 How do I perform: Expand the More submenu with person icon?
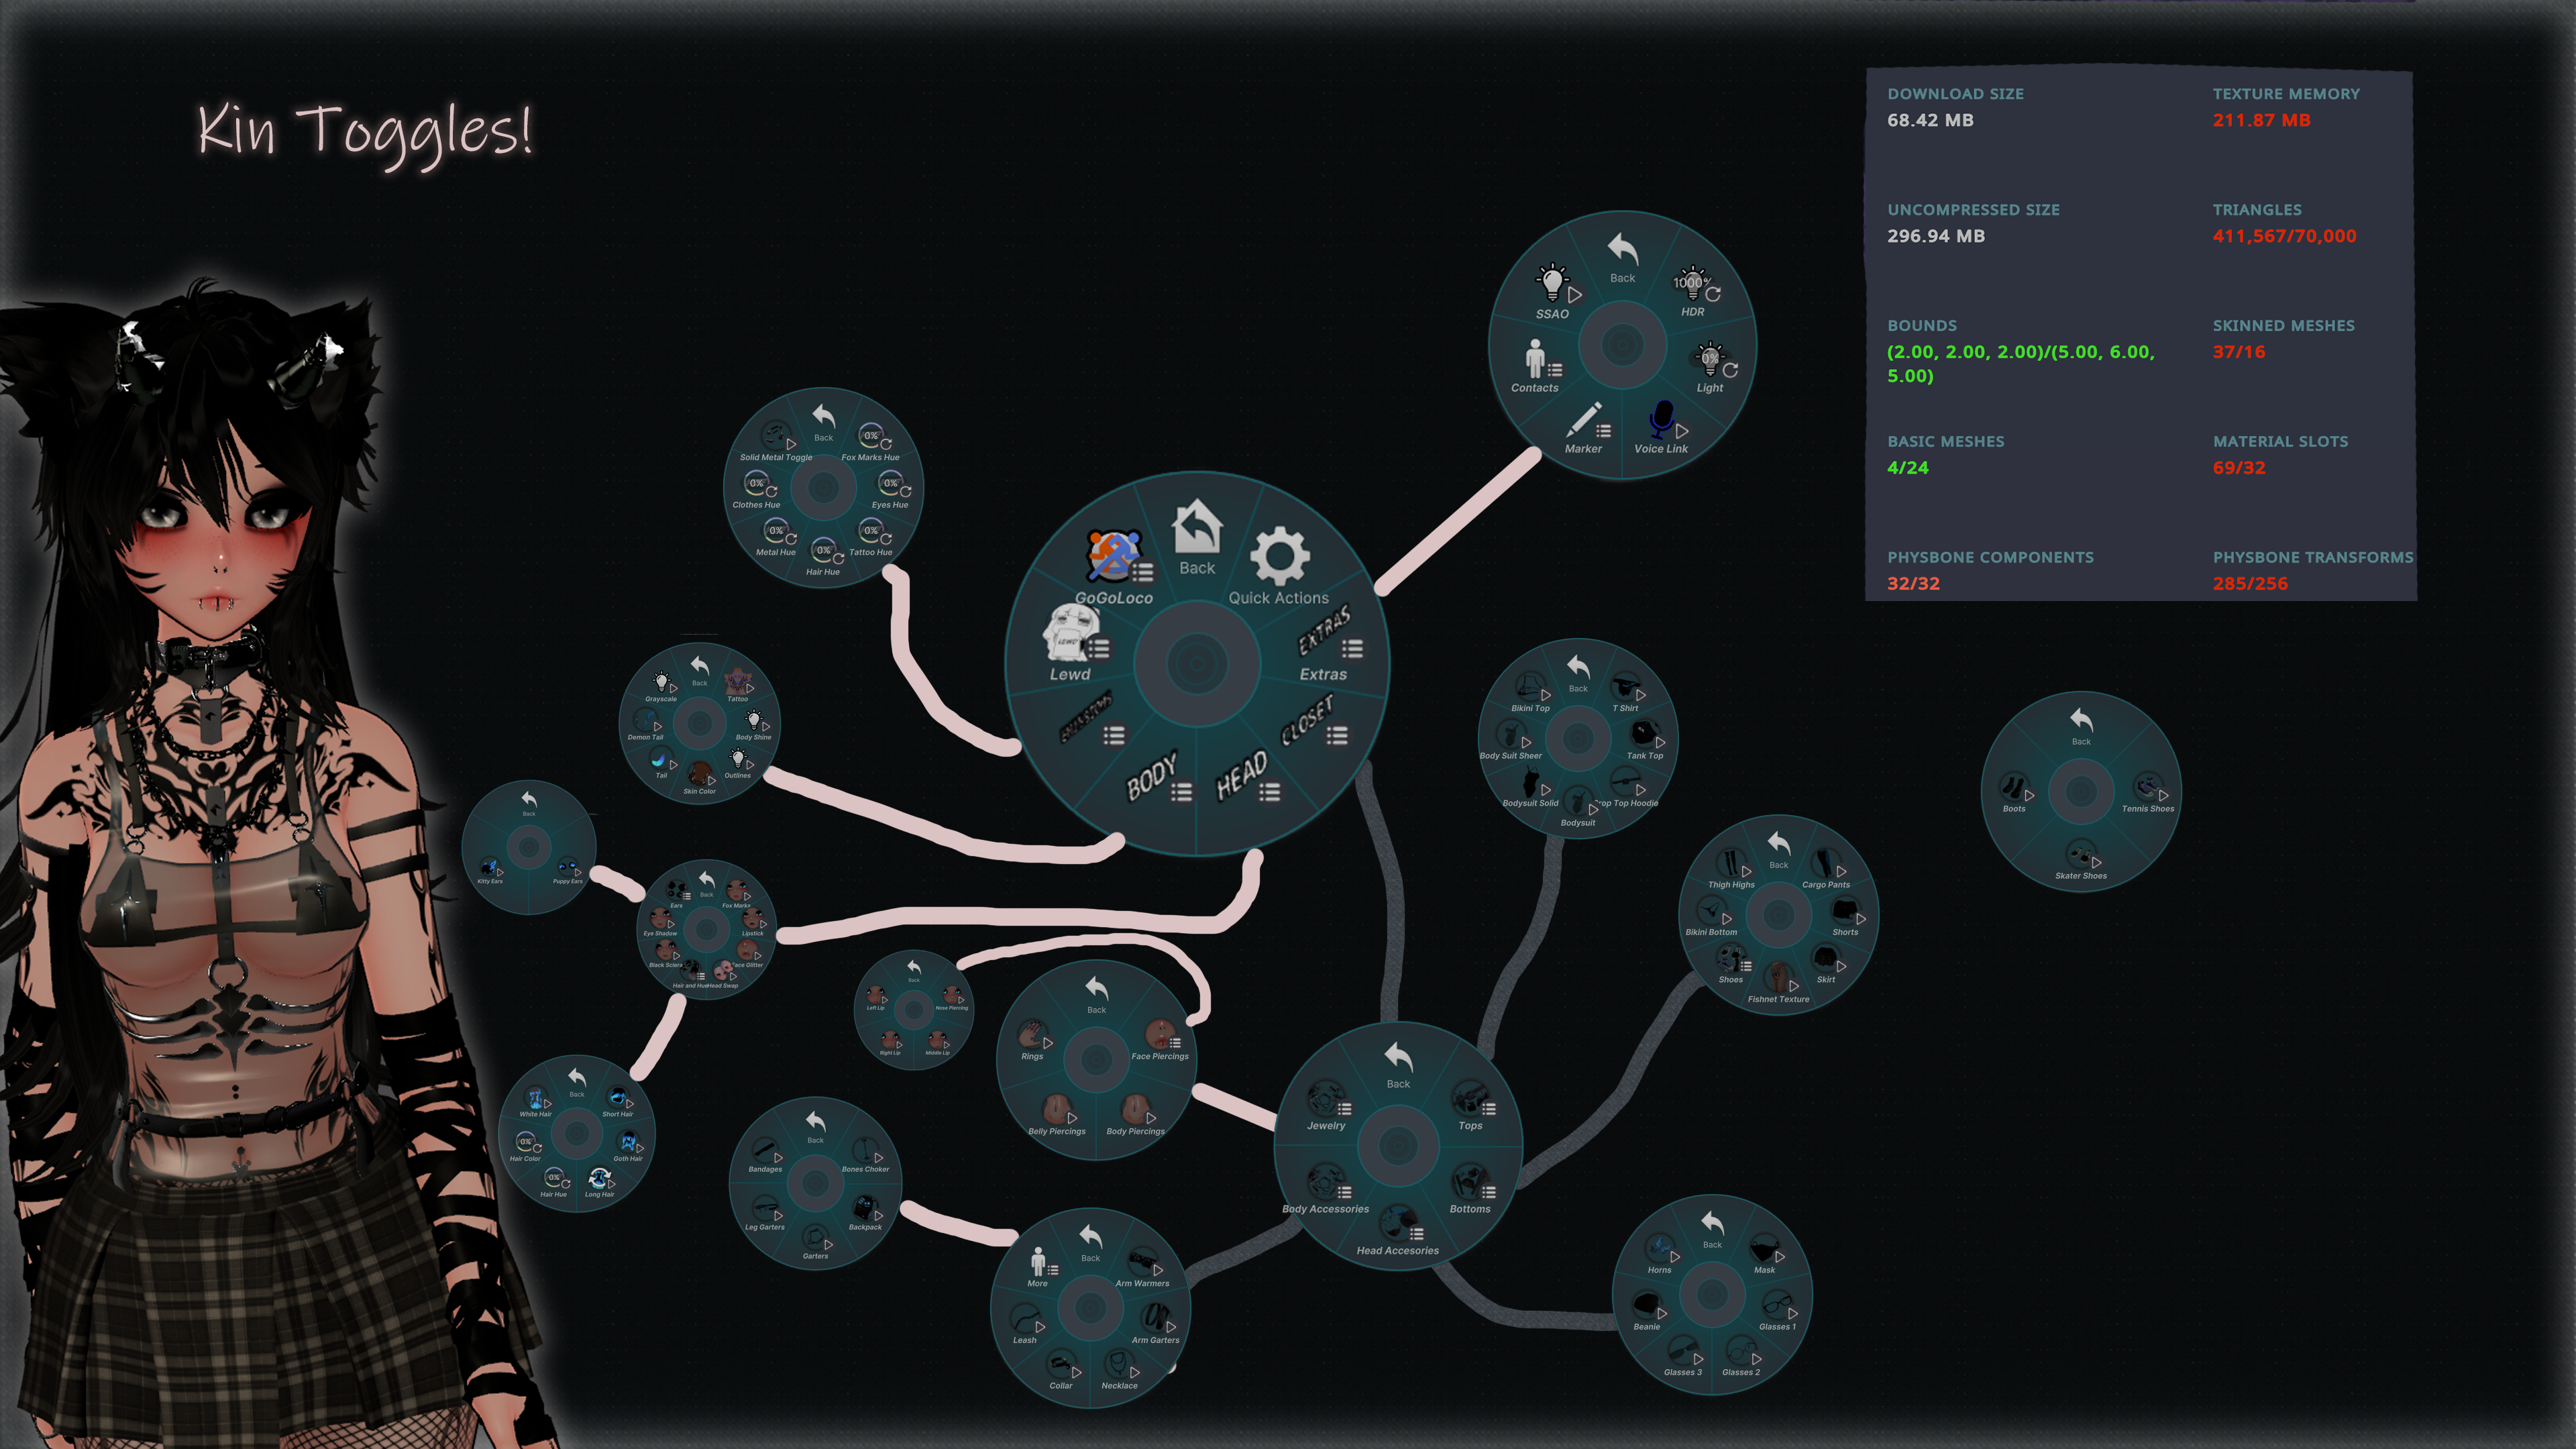[1038, 1262]
